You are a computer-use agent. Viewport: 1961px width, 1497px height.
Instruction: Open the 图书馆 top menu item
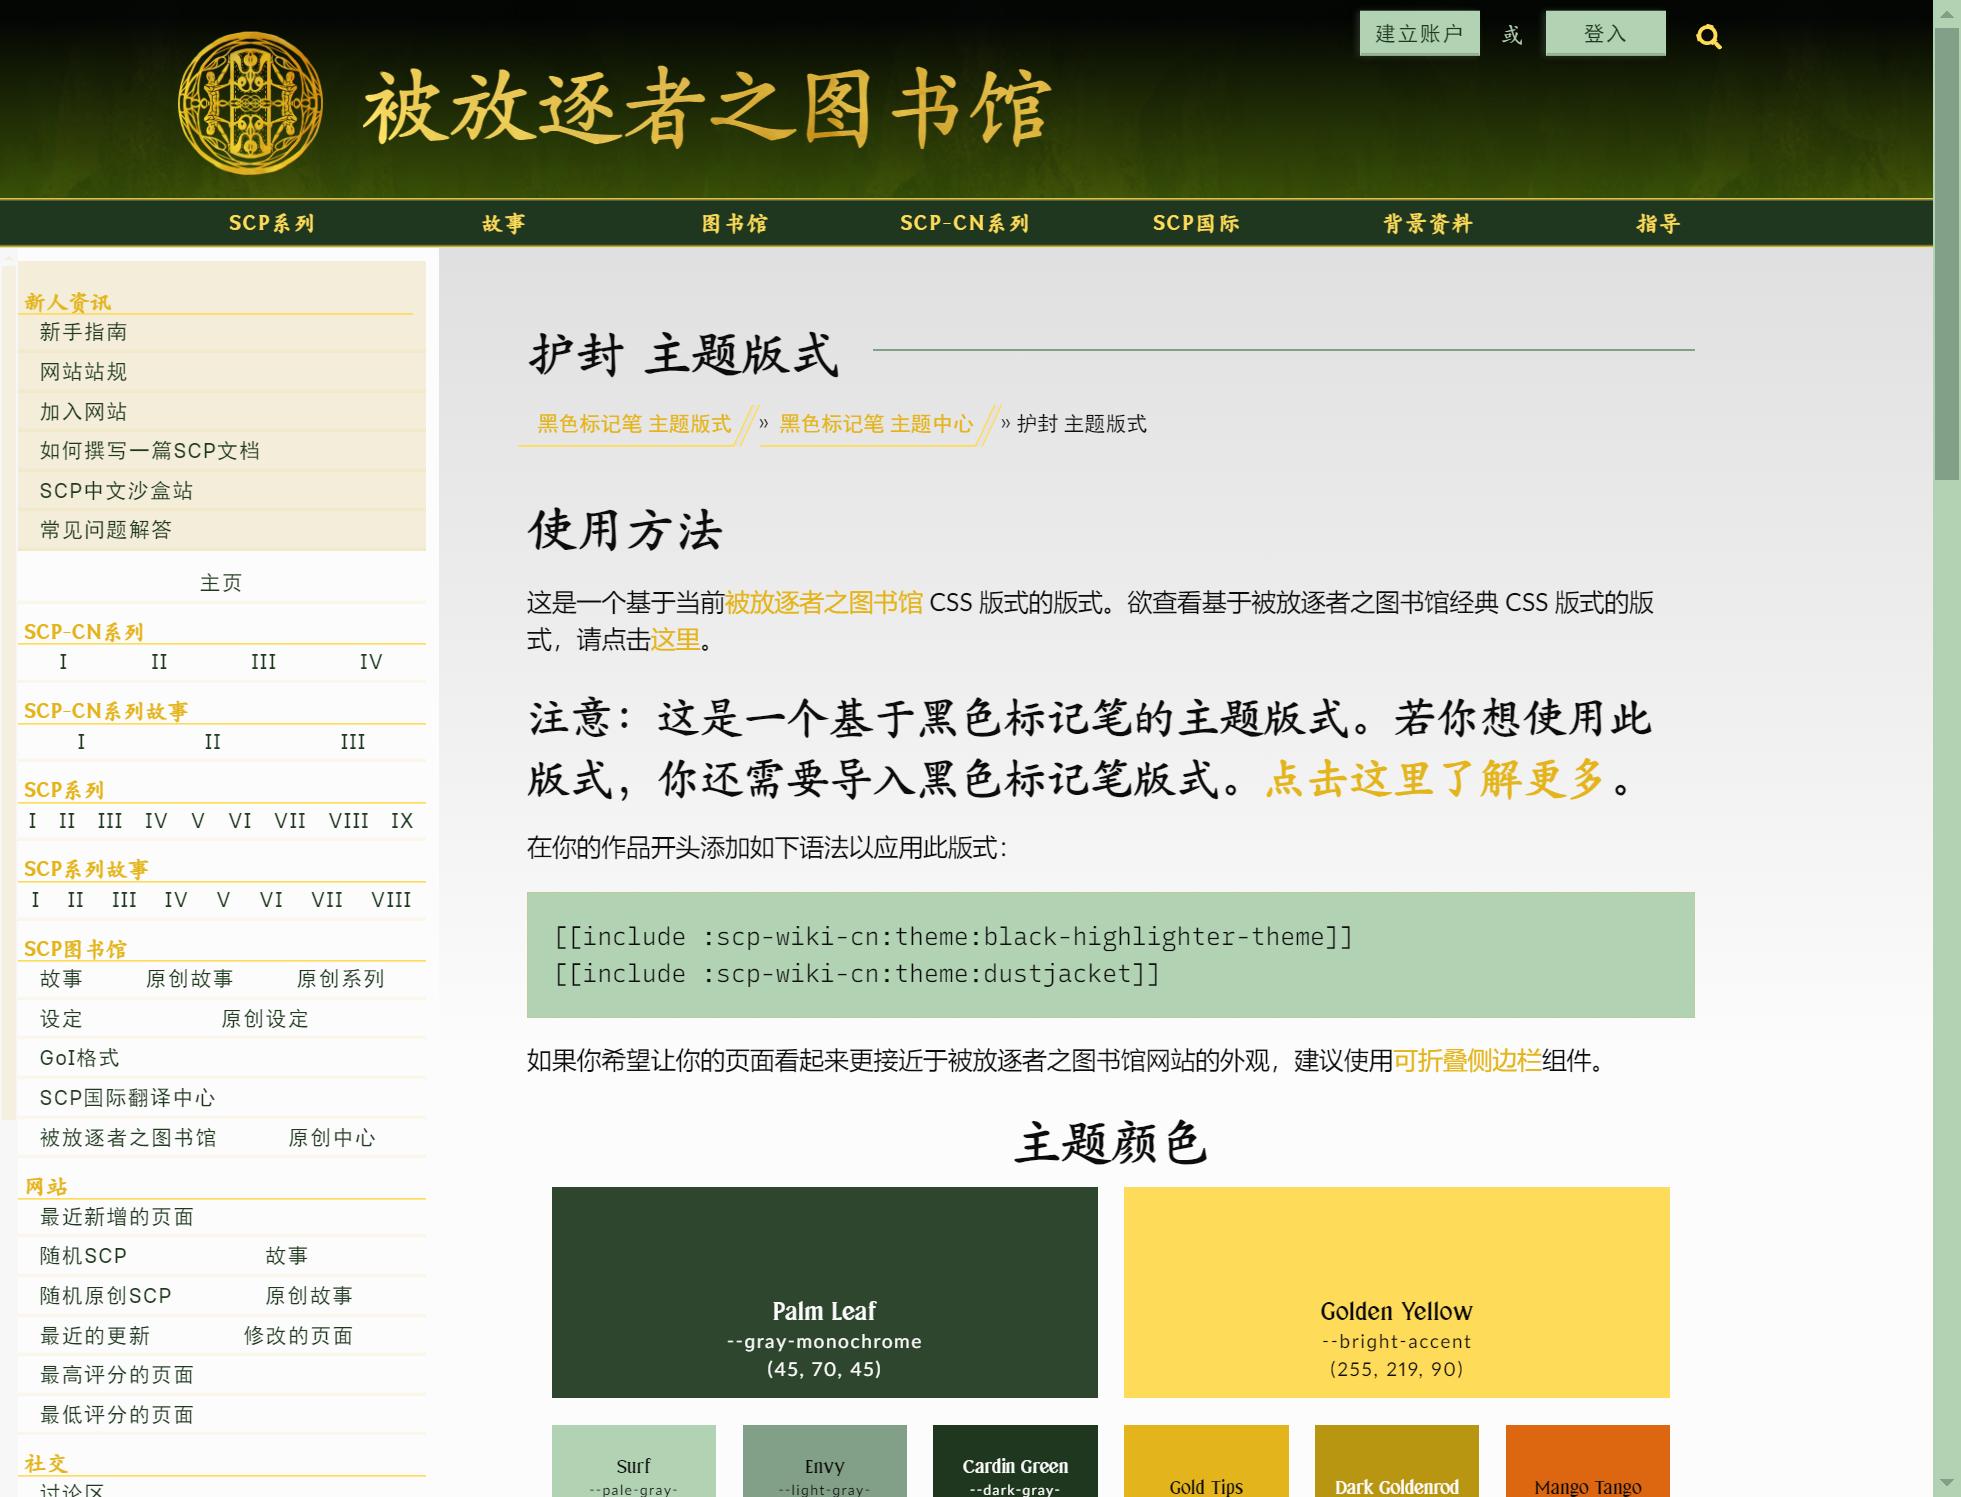(734, 224)
